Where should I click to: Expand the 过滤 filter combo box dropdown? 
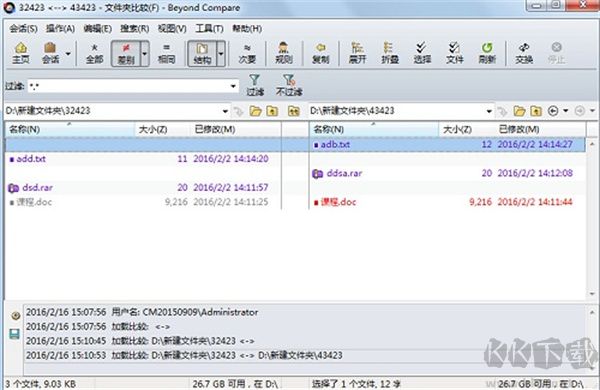coord(233,86)
